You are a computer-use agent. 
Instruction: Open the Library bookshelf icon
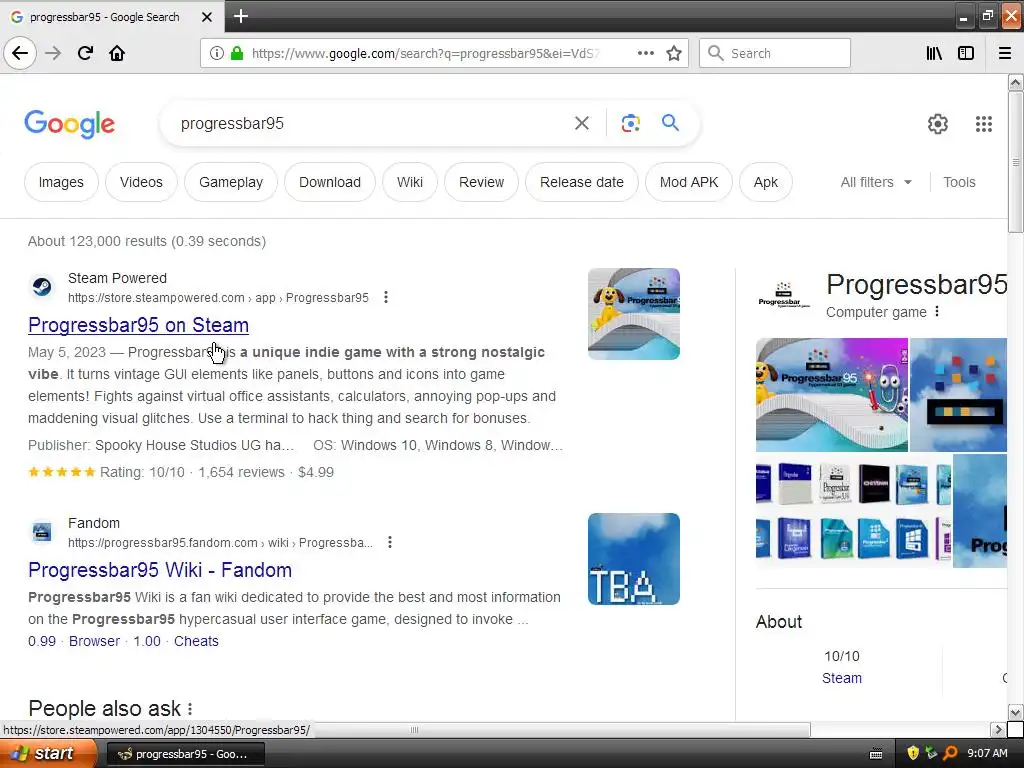tap(934, 53)
